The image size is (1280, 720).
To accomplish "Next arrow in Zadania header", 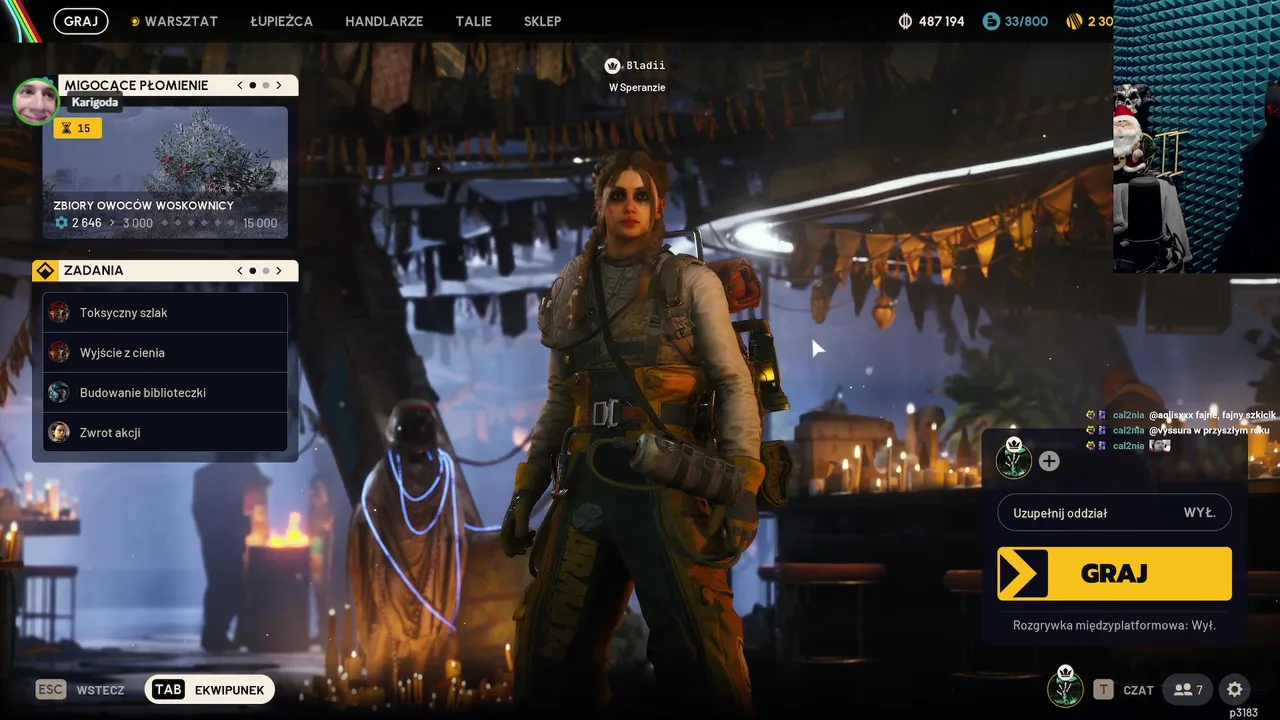I will pos(279,270).
